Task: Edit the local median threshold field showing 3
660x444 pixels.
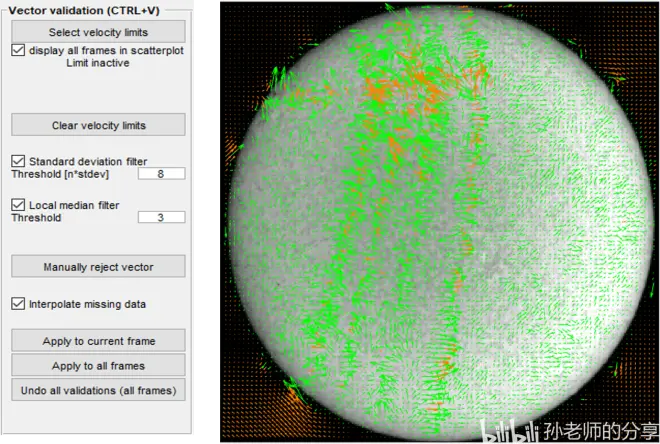Action: tap(161, 218)
